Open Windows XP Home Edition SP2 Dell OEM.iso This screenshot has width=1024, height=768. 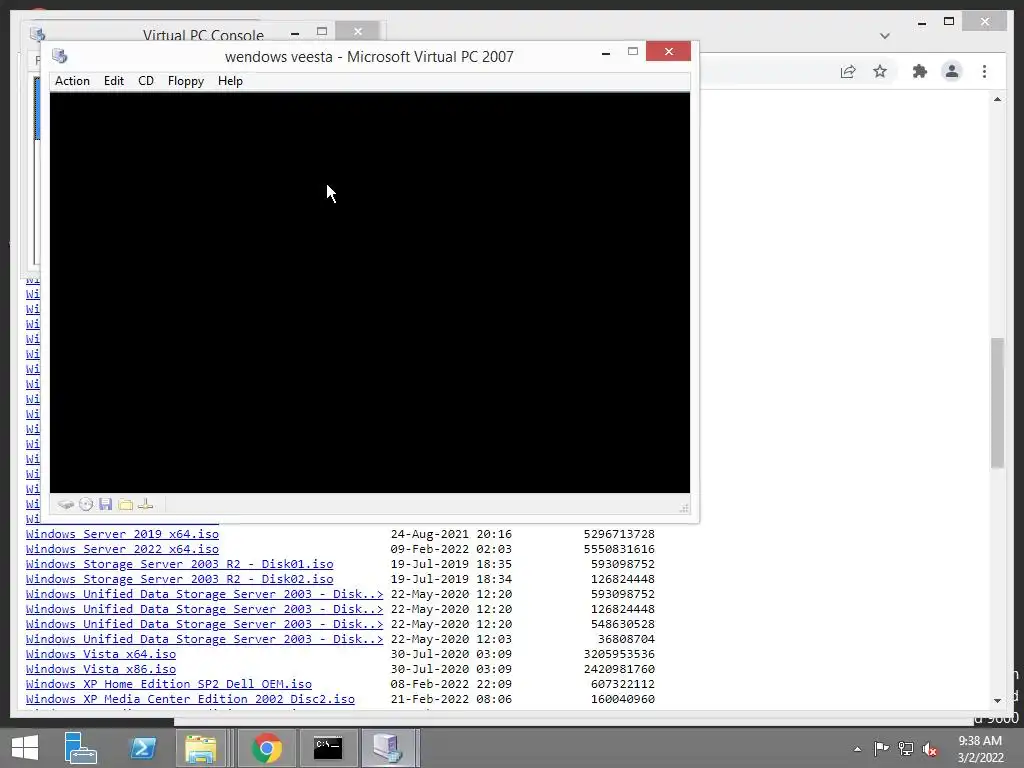click(x=168, y=684)
